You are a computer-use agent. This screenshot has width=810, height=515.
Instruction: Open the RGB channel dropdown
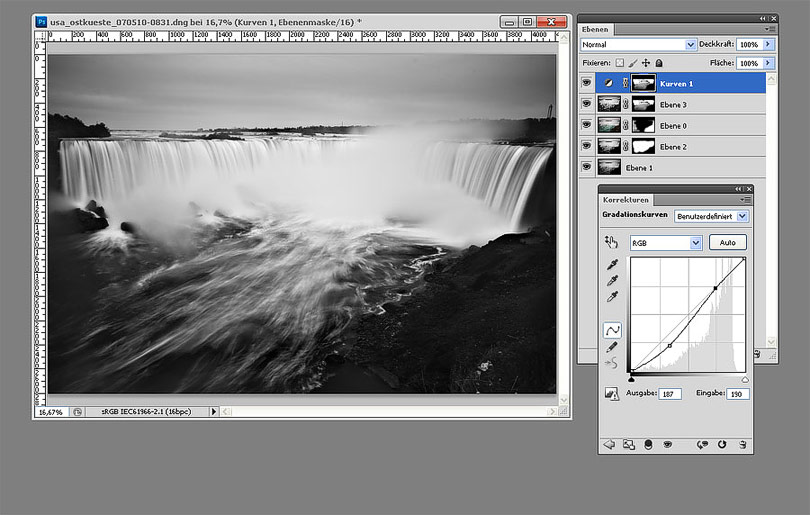pos(695,243)
